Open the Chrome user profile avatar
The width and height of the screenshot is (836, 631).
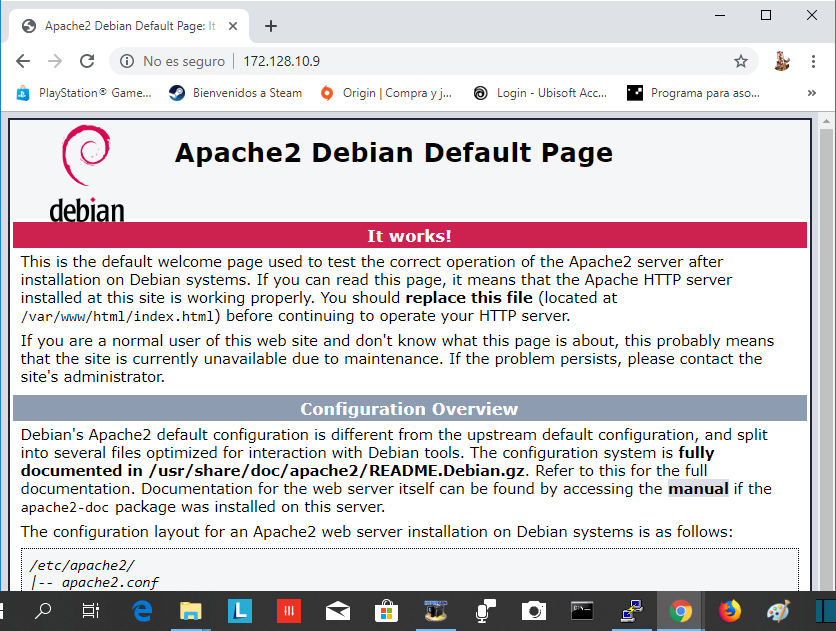pyautogui.click(x=782, y=61)
